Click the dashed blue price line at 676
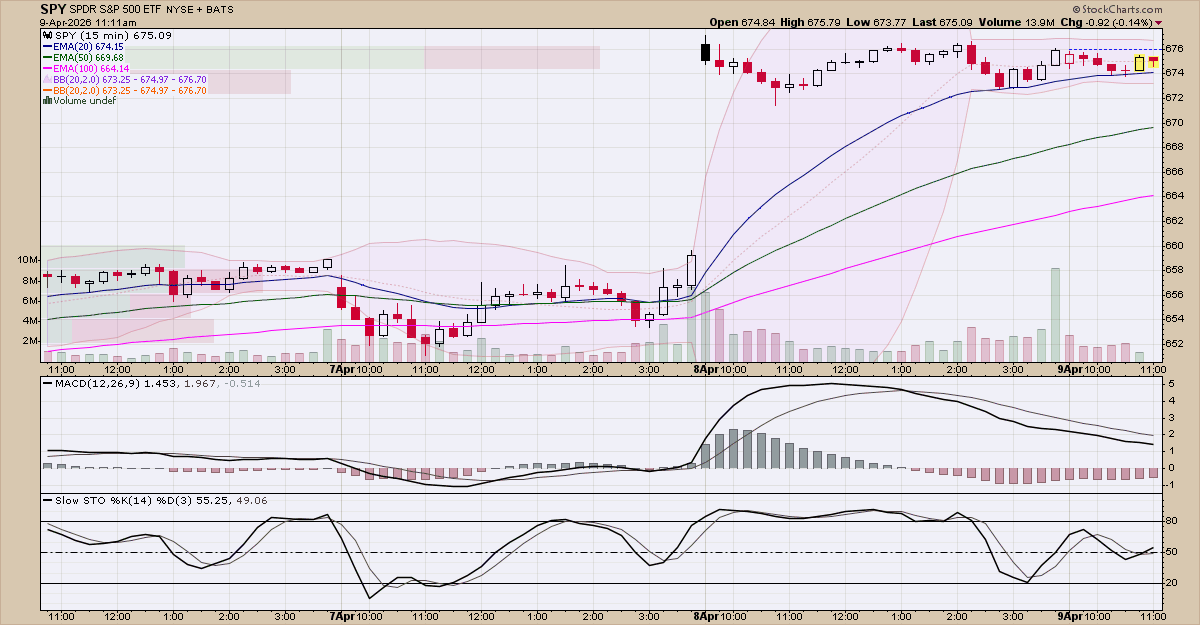The width and height of the screenshot is (1200, 625). tap(1115, 49)
